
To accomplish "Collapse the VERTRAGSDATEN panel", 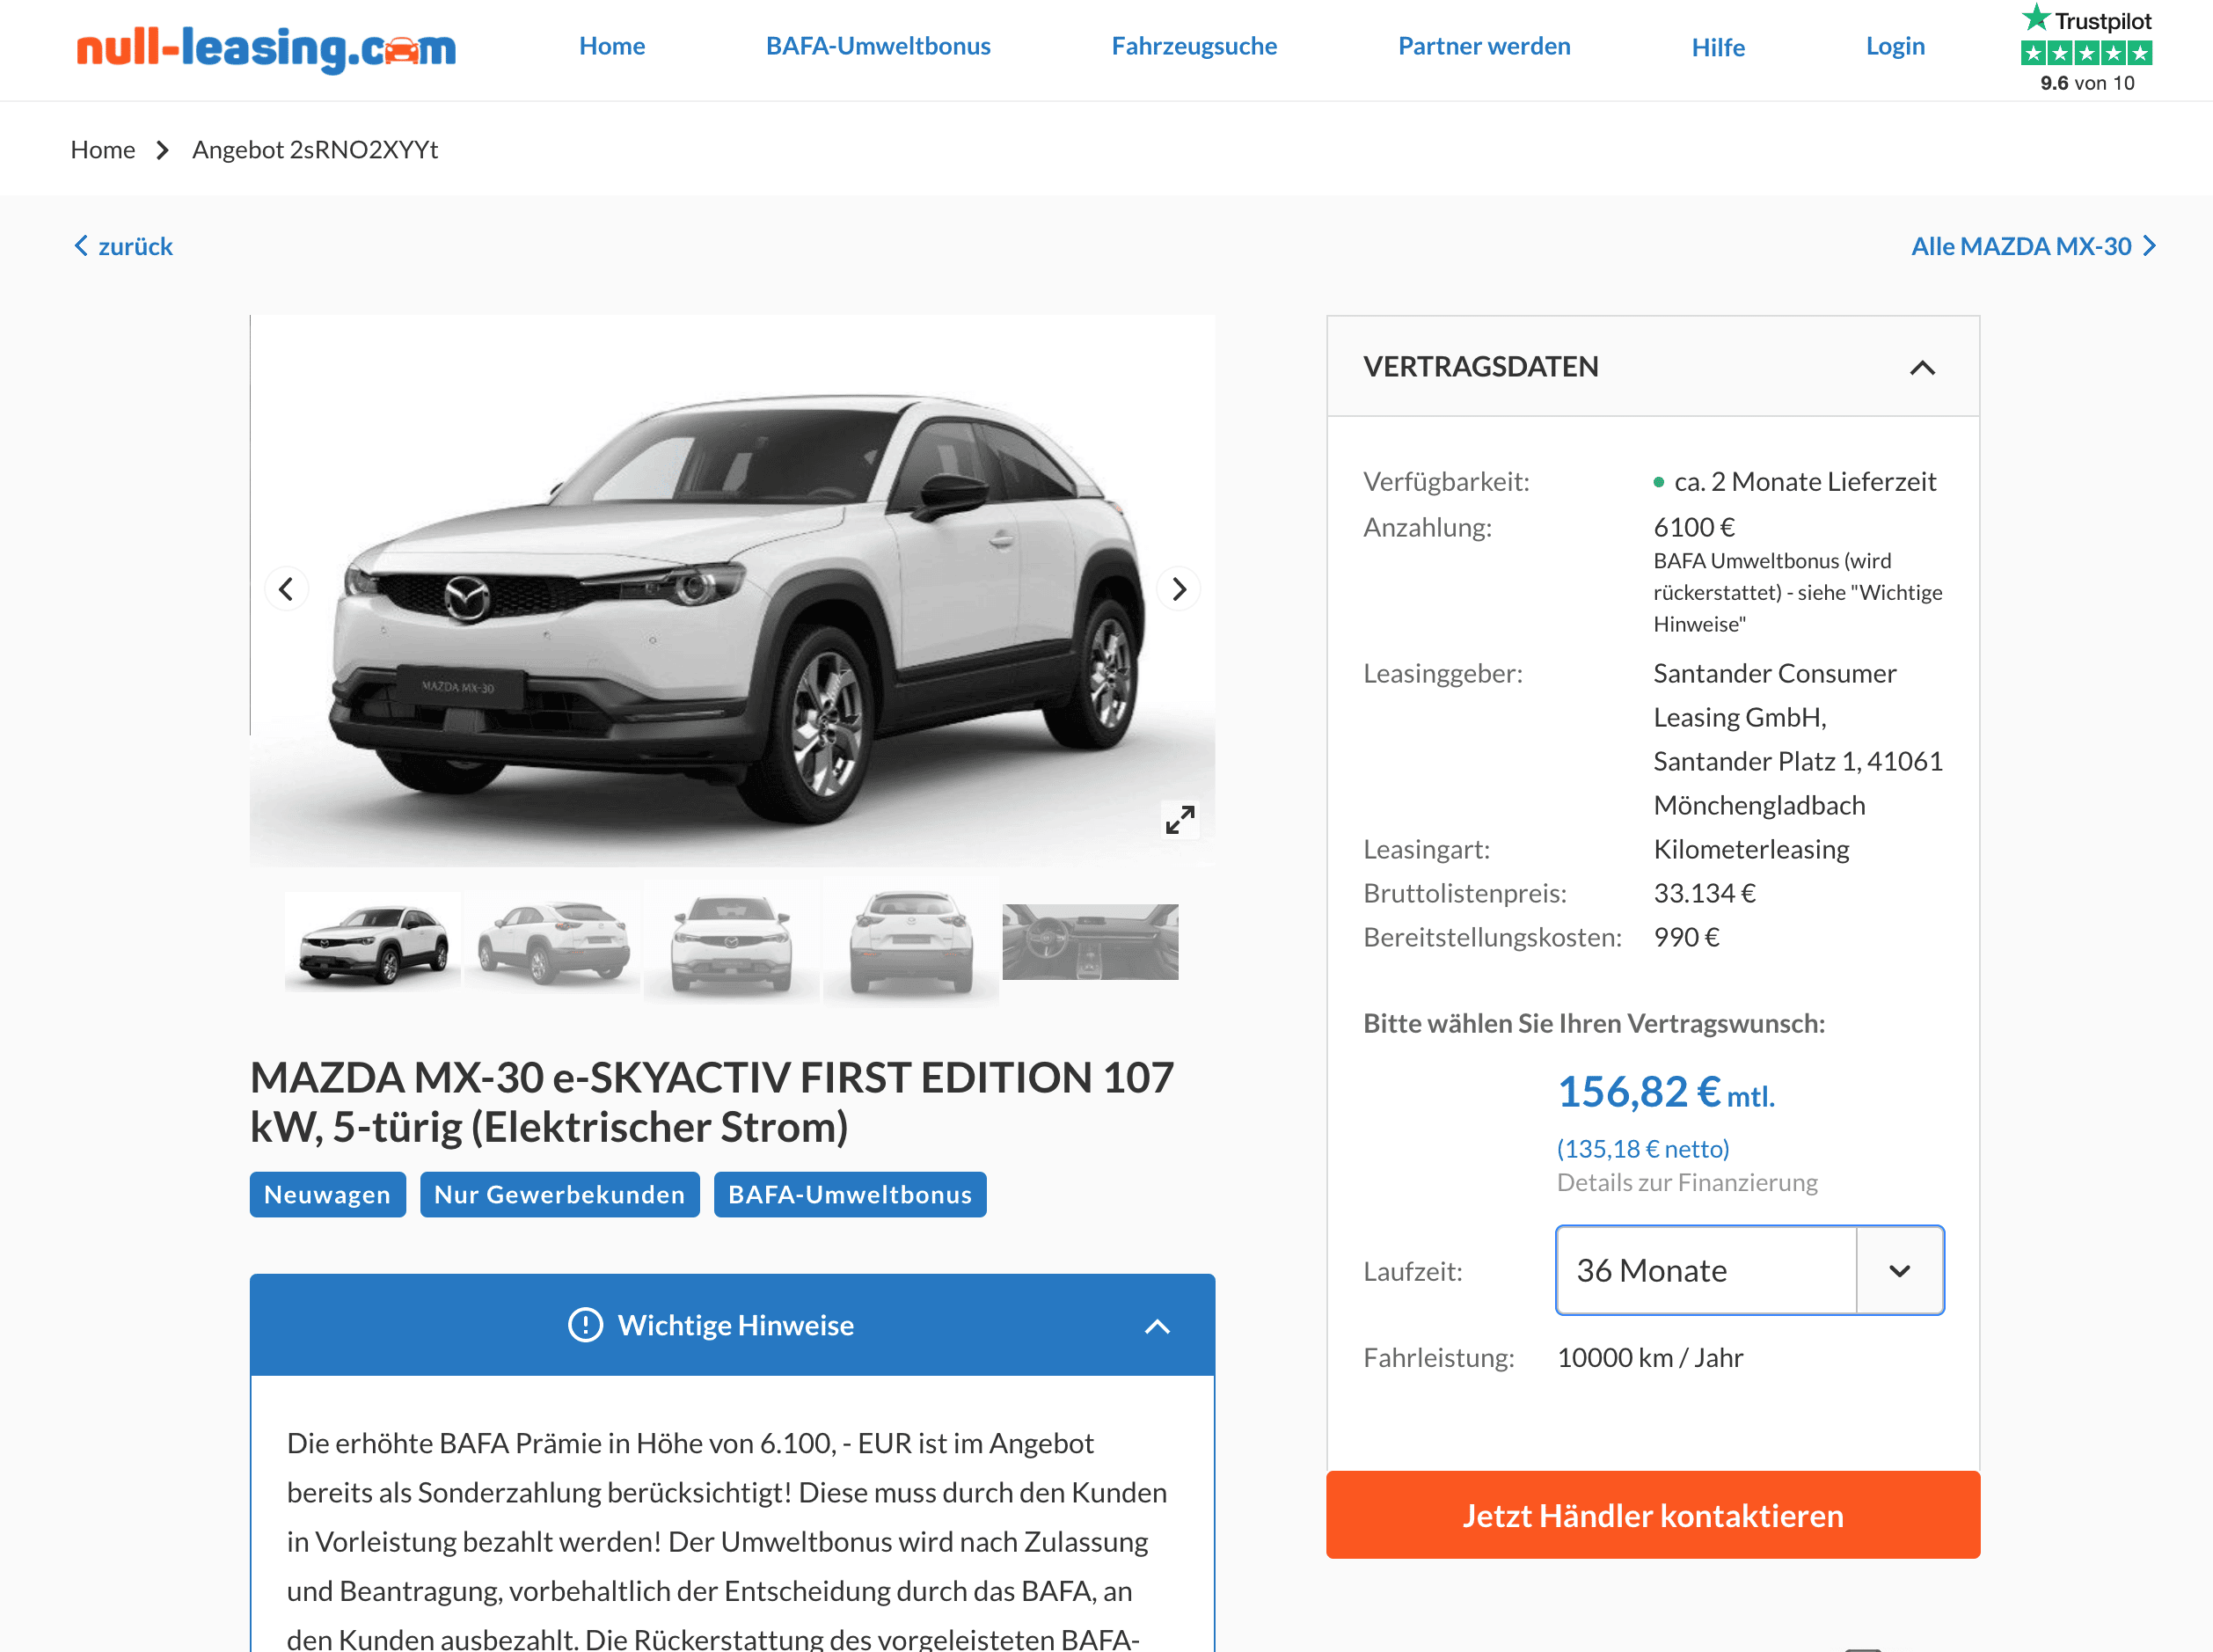I will click(x=1922, y=368).
